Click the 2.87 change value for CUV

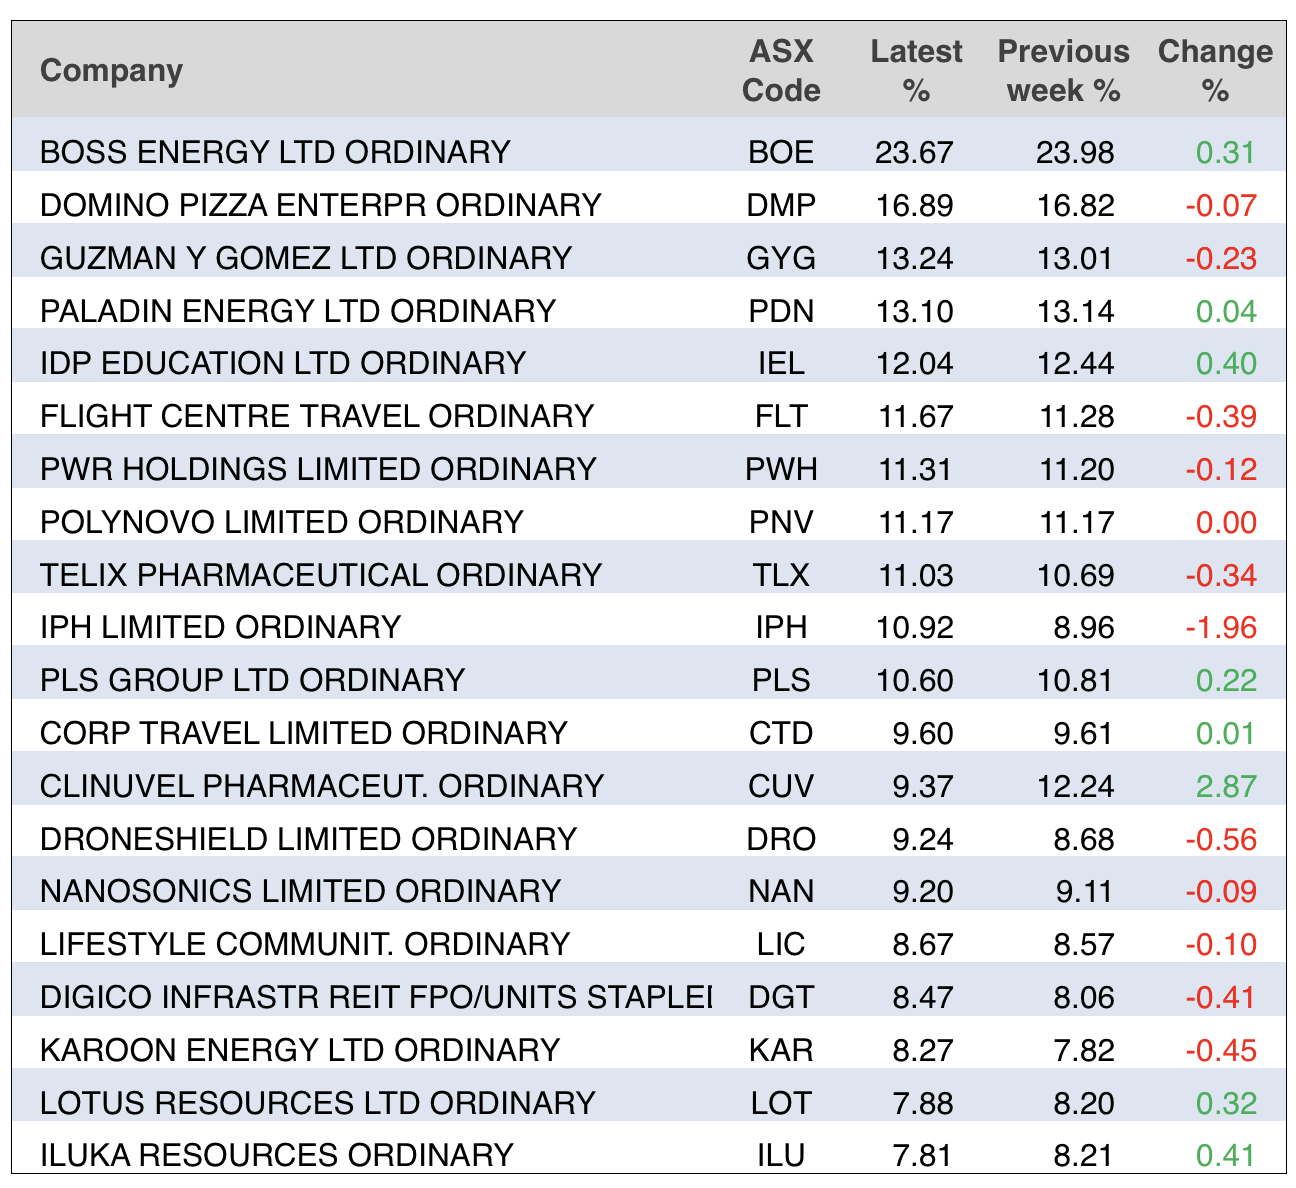pos(1226,786)
